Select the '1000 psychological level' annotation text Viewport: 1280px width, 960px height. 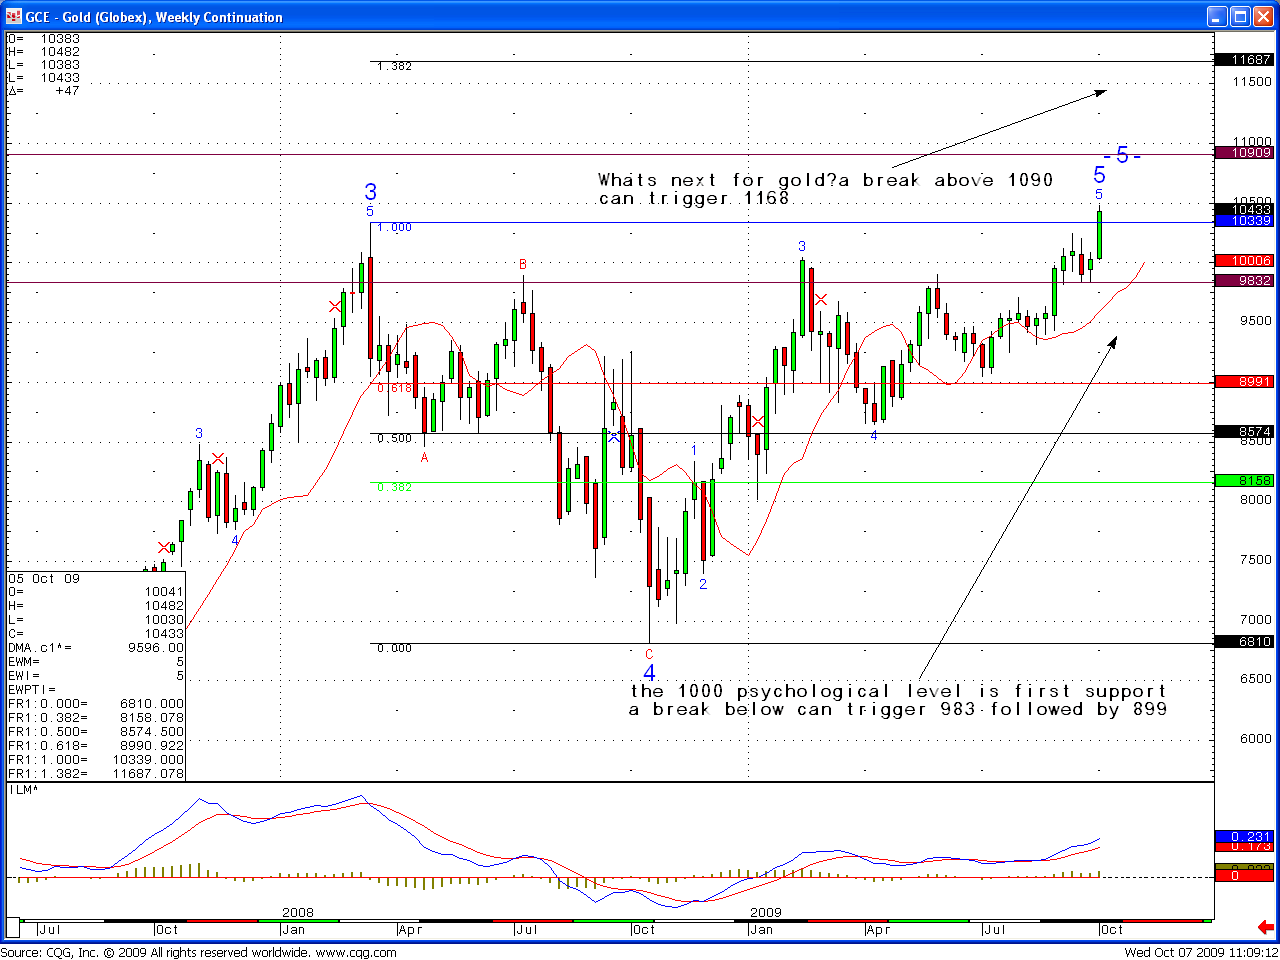898,700
